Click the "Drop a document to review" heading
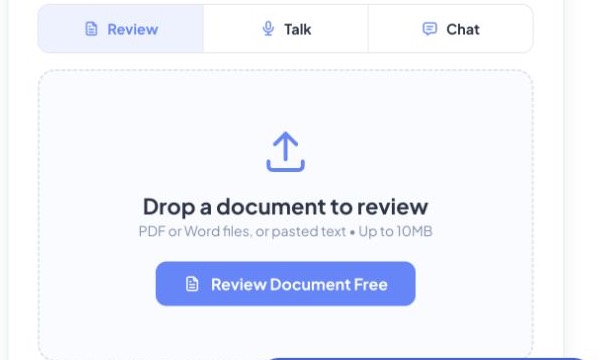 [285, 207]
